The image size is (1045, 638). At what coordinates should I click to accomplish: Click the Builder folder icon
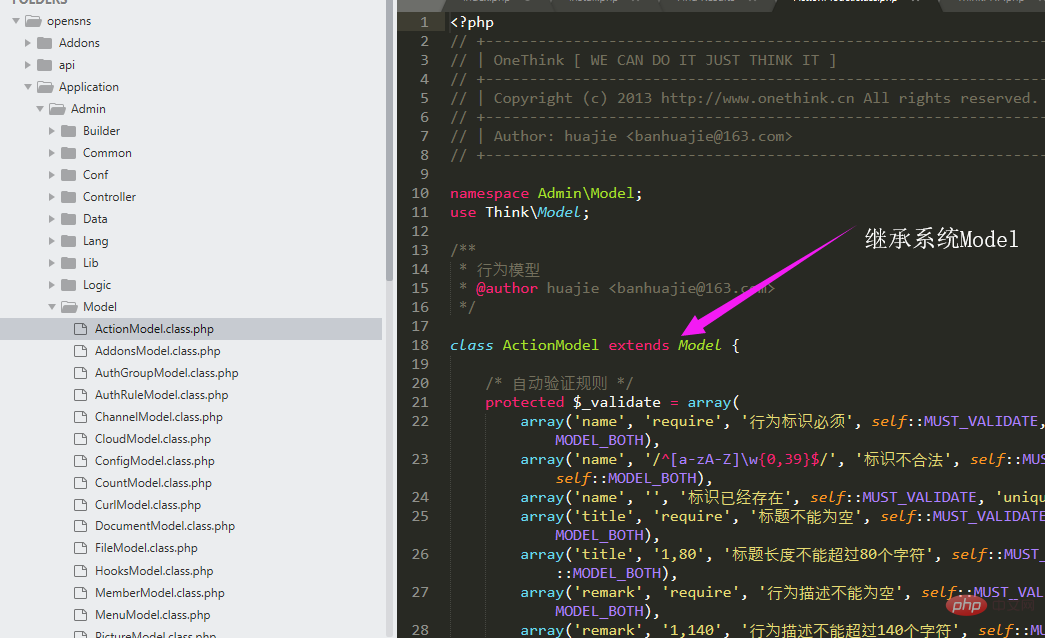click(x=68, y=131)
